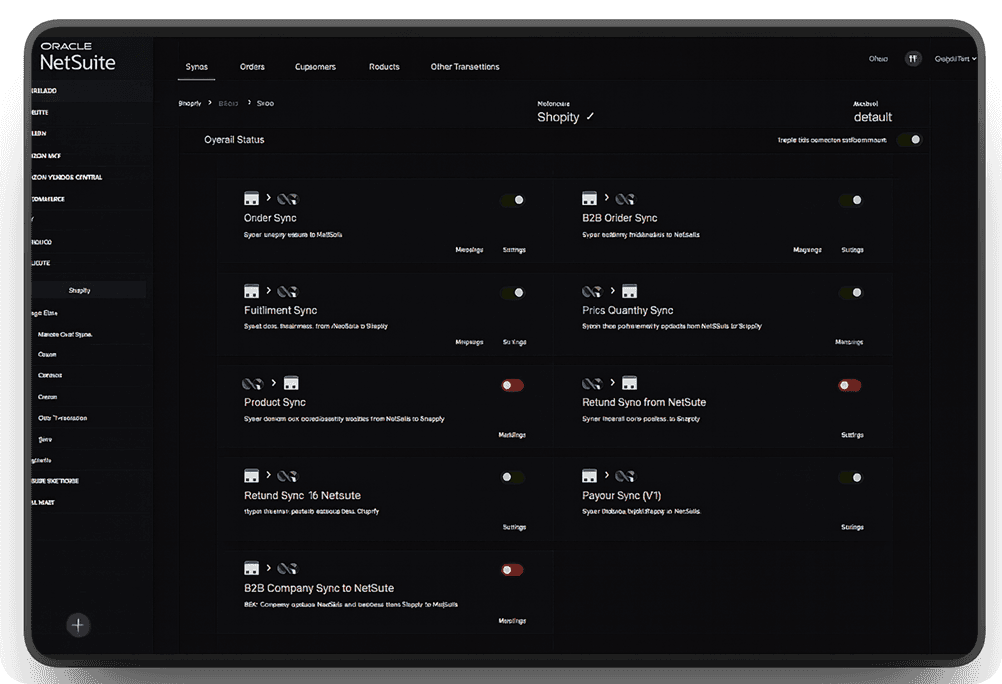Toggle the switch next to Overall Status

(911, 141)
